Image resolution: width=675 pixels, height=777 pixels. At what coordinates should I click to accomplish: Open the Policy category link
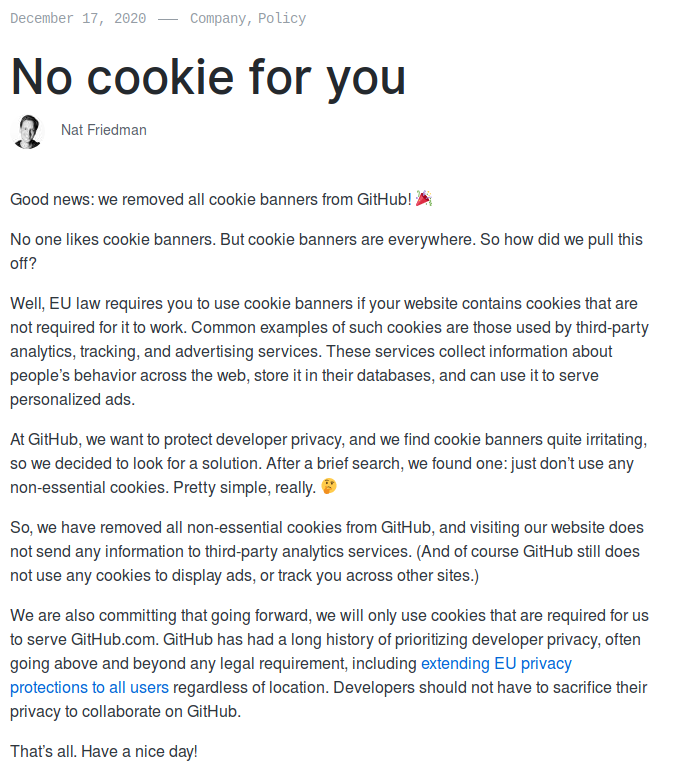point(282,18)
